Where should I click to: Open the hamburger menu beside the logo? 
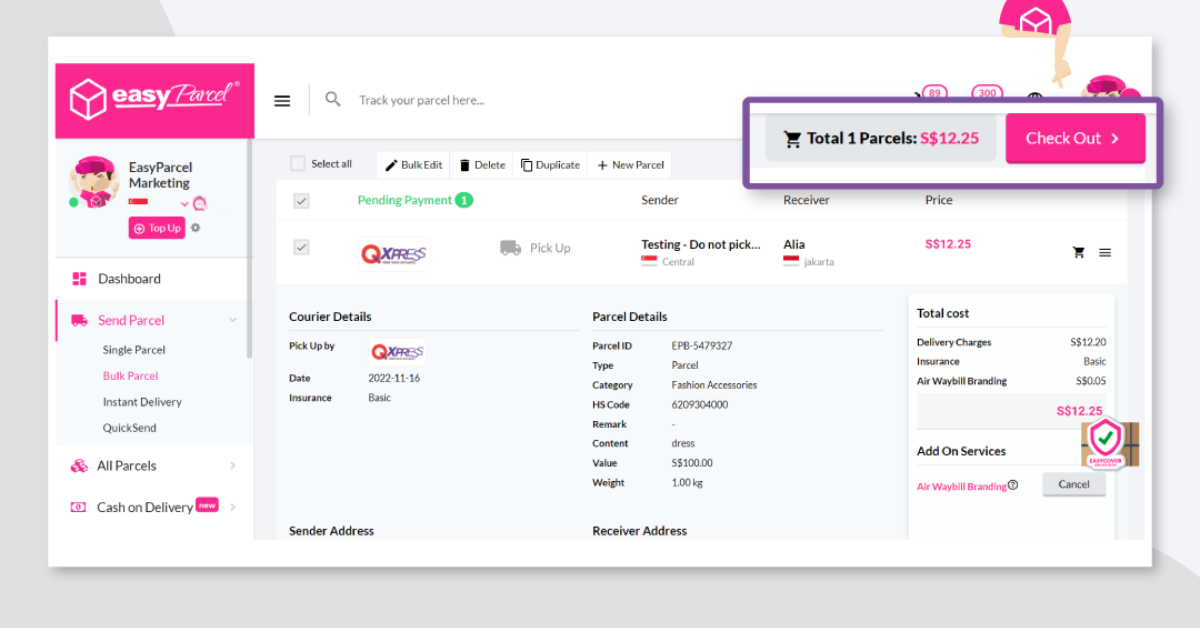[x=282, y=101]
